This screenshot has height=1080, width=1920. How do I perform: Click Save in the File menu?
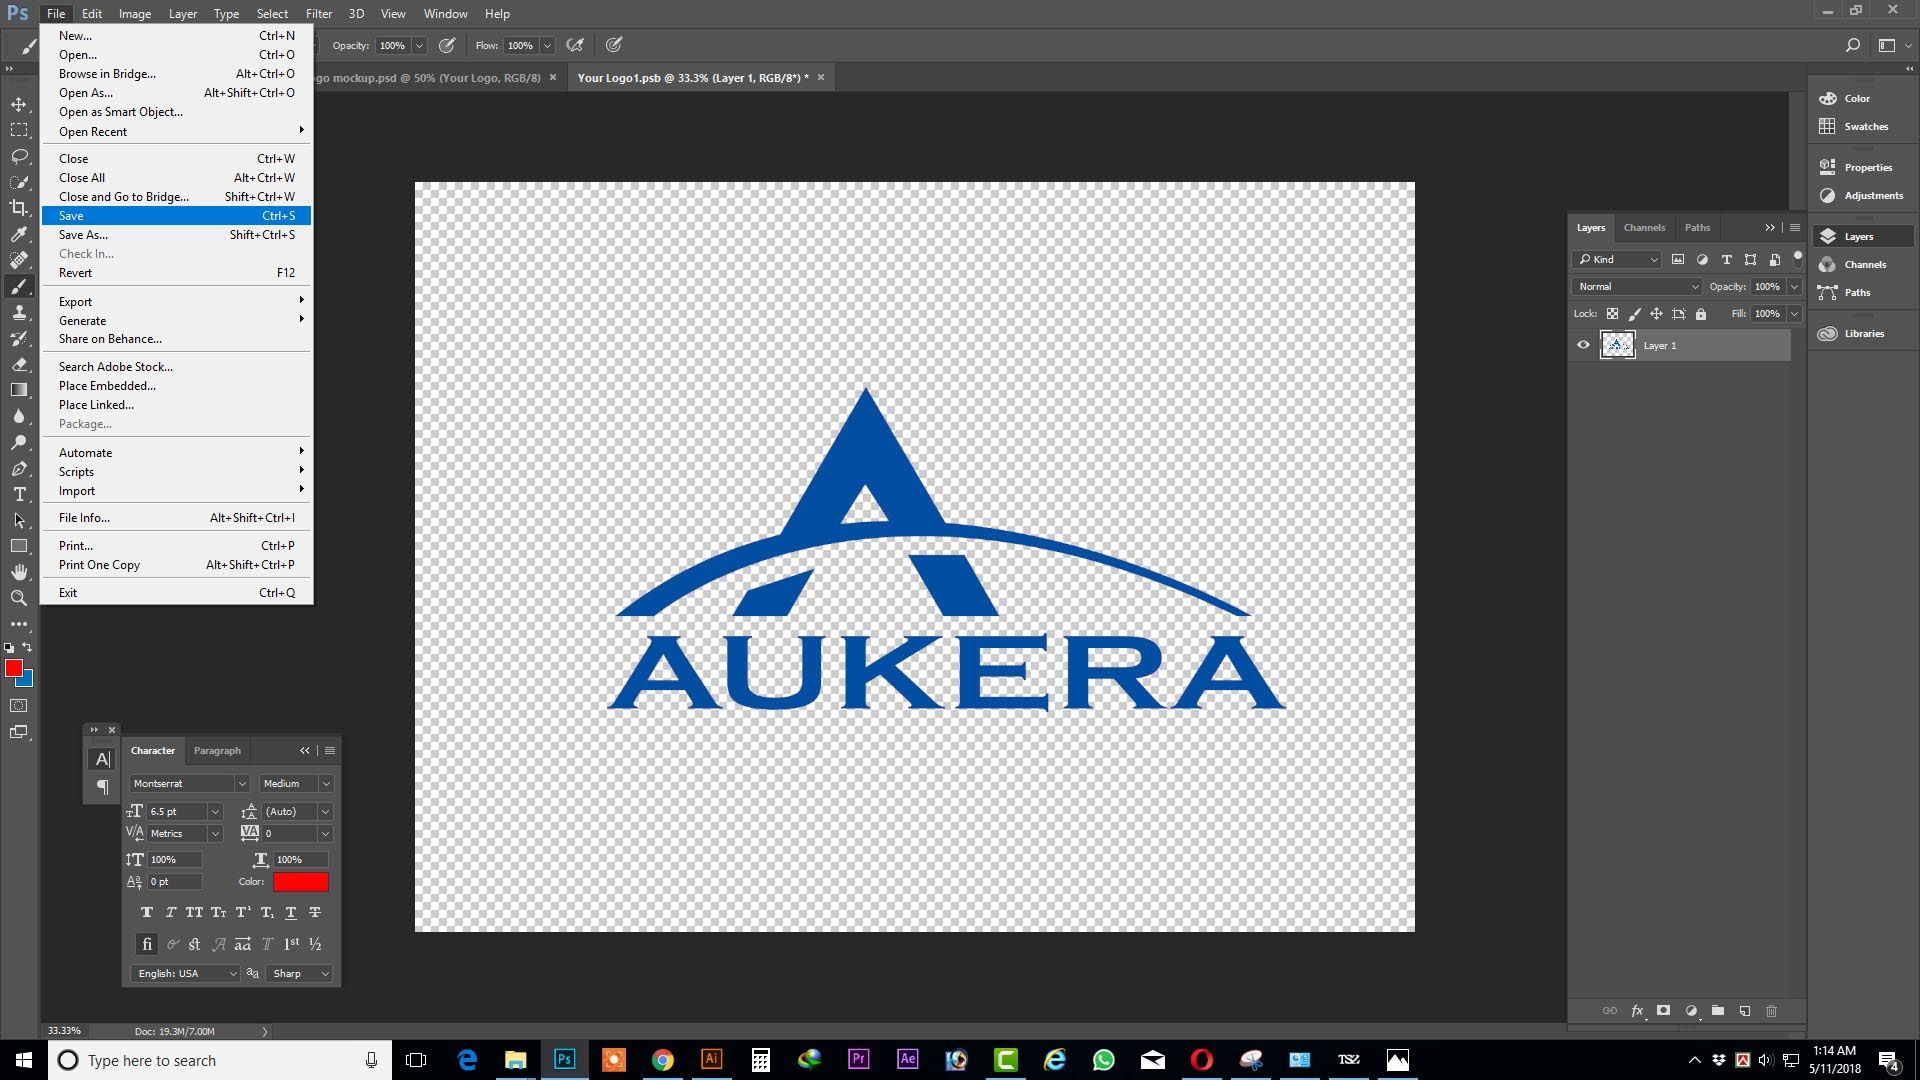coord(176,216)
